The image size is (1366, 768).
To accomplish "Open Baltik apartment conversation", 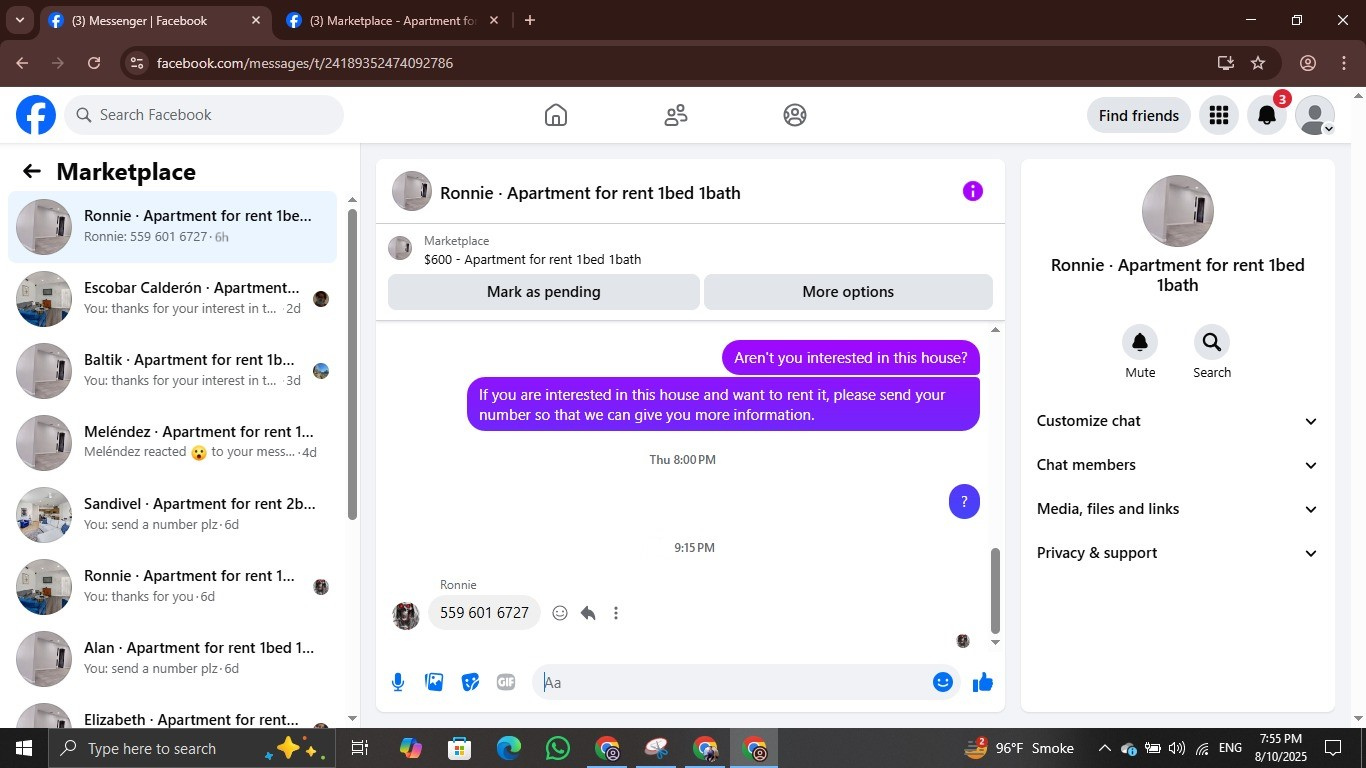I will click(x=173, y=371).
